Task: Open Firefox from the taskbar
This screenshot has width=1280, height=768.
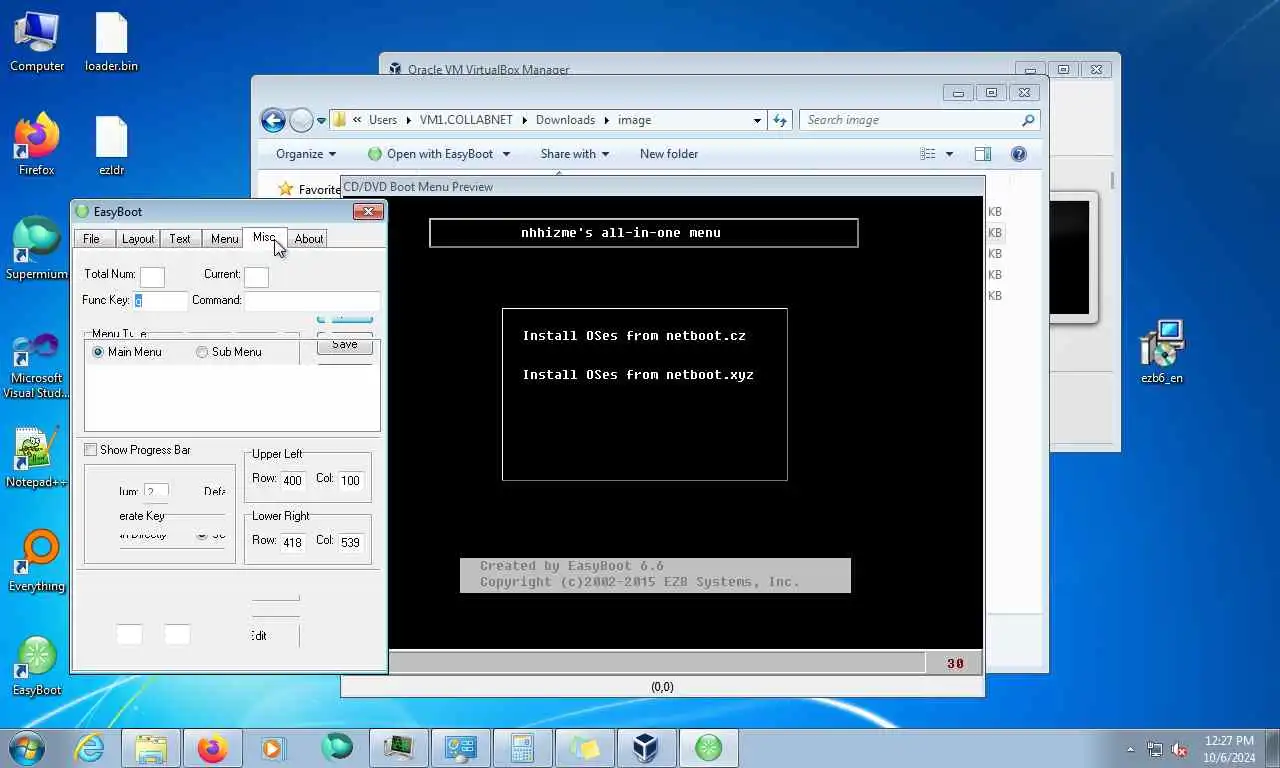Action: coord(213,748)
